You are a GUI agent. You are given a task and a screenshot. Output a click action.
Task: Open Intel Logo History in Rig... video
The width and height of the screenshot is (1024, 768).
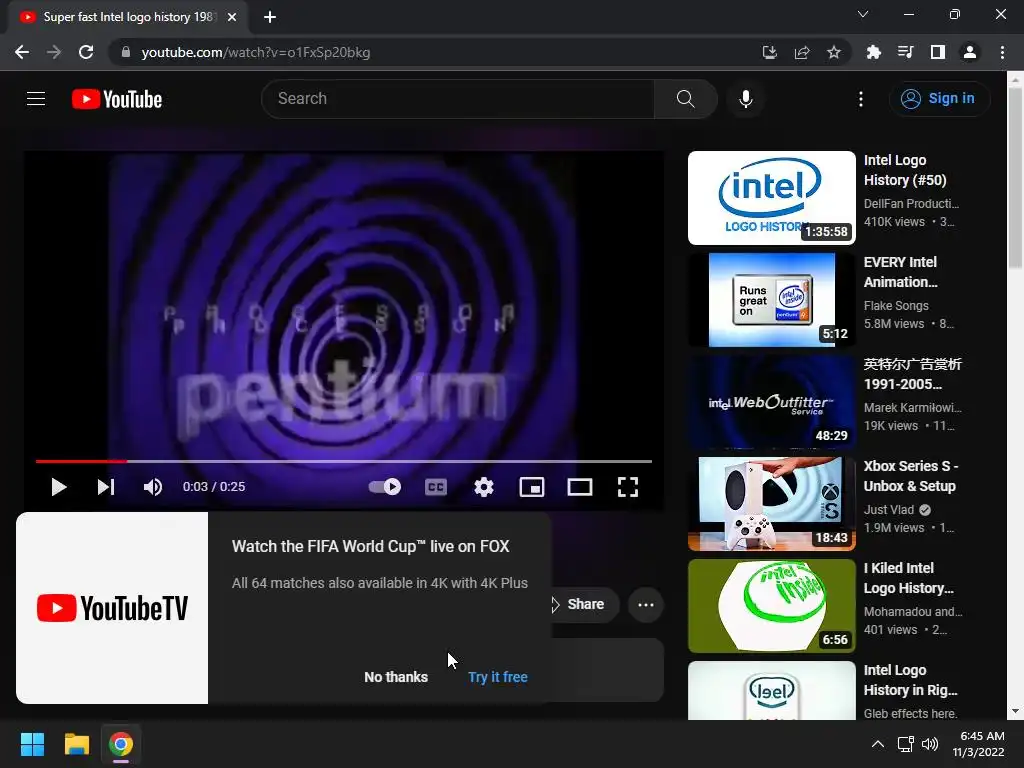[911, 680]
